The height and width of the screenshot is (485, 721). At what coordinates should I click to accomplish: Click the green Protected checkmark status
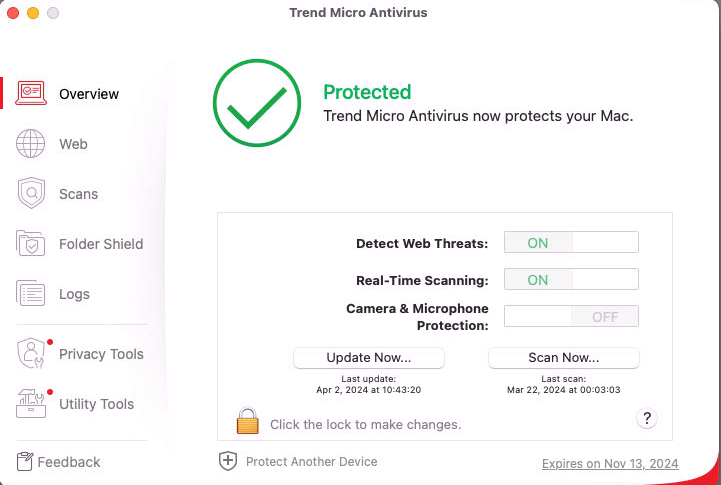pos(257,104)
